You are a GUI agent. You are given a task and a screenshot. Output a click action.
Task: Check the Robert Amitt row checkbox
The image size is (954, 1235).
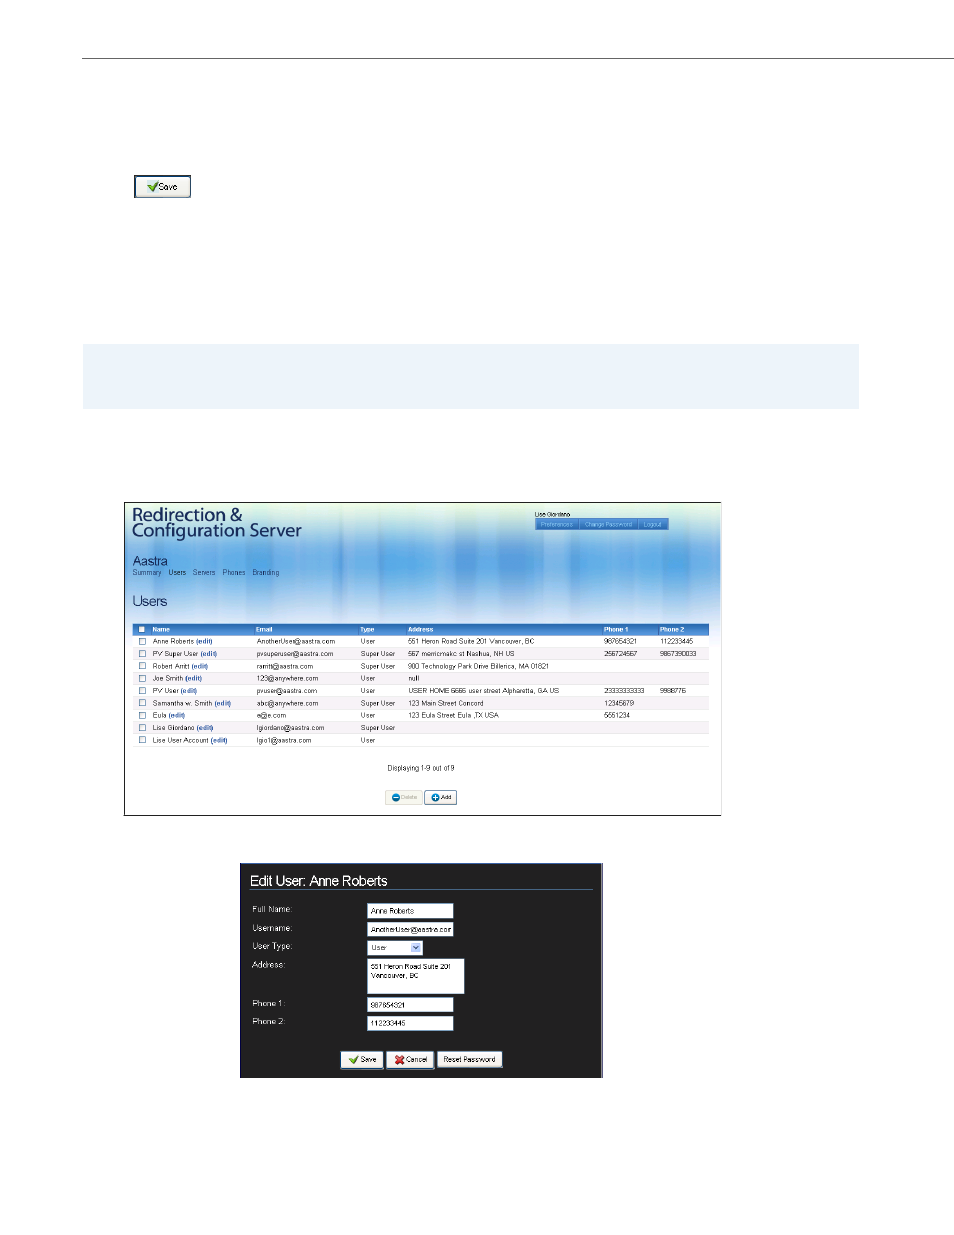pos(142,666)
